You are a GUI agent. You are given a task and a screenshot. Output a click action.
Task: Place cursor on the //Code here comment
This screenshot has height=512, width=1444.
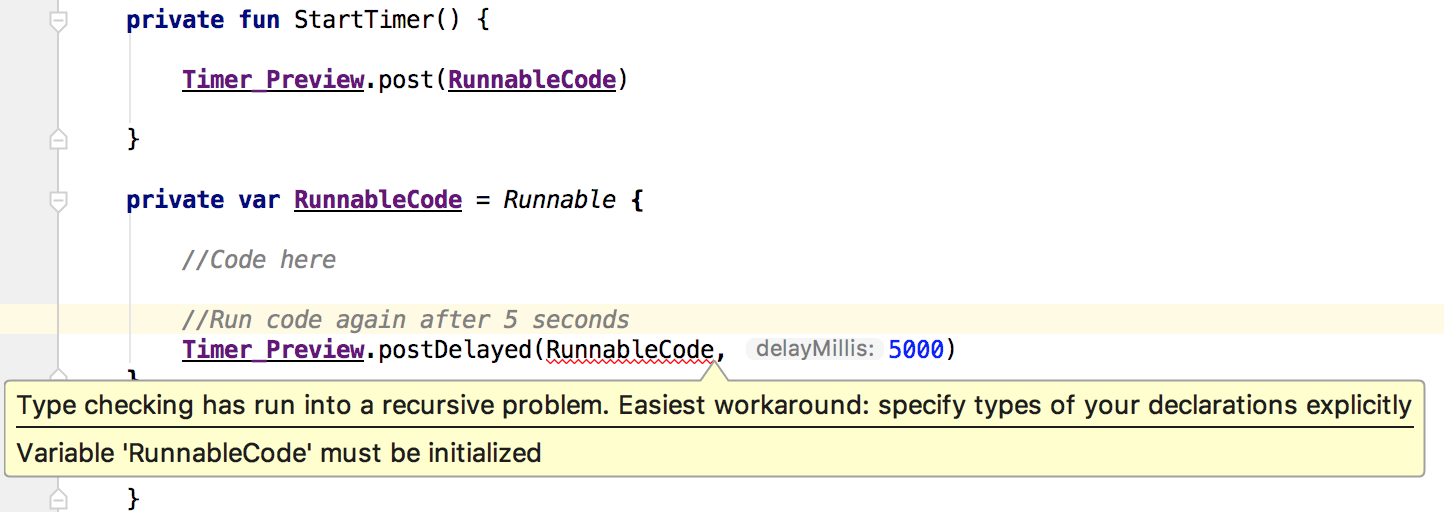[259, 260]
